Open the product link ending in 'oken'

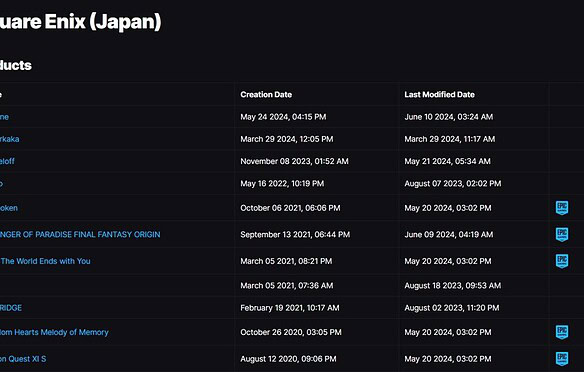[9, 208]
